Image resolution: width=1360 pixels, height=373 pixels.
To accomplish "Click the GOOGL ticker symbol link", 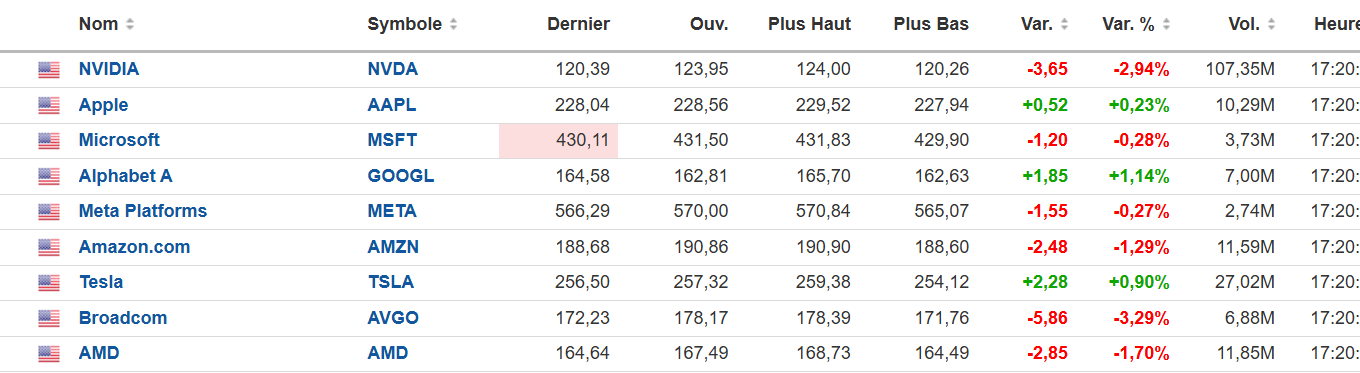I will coord(401,176).
